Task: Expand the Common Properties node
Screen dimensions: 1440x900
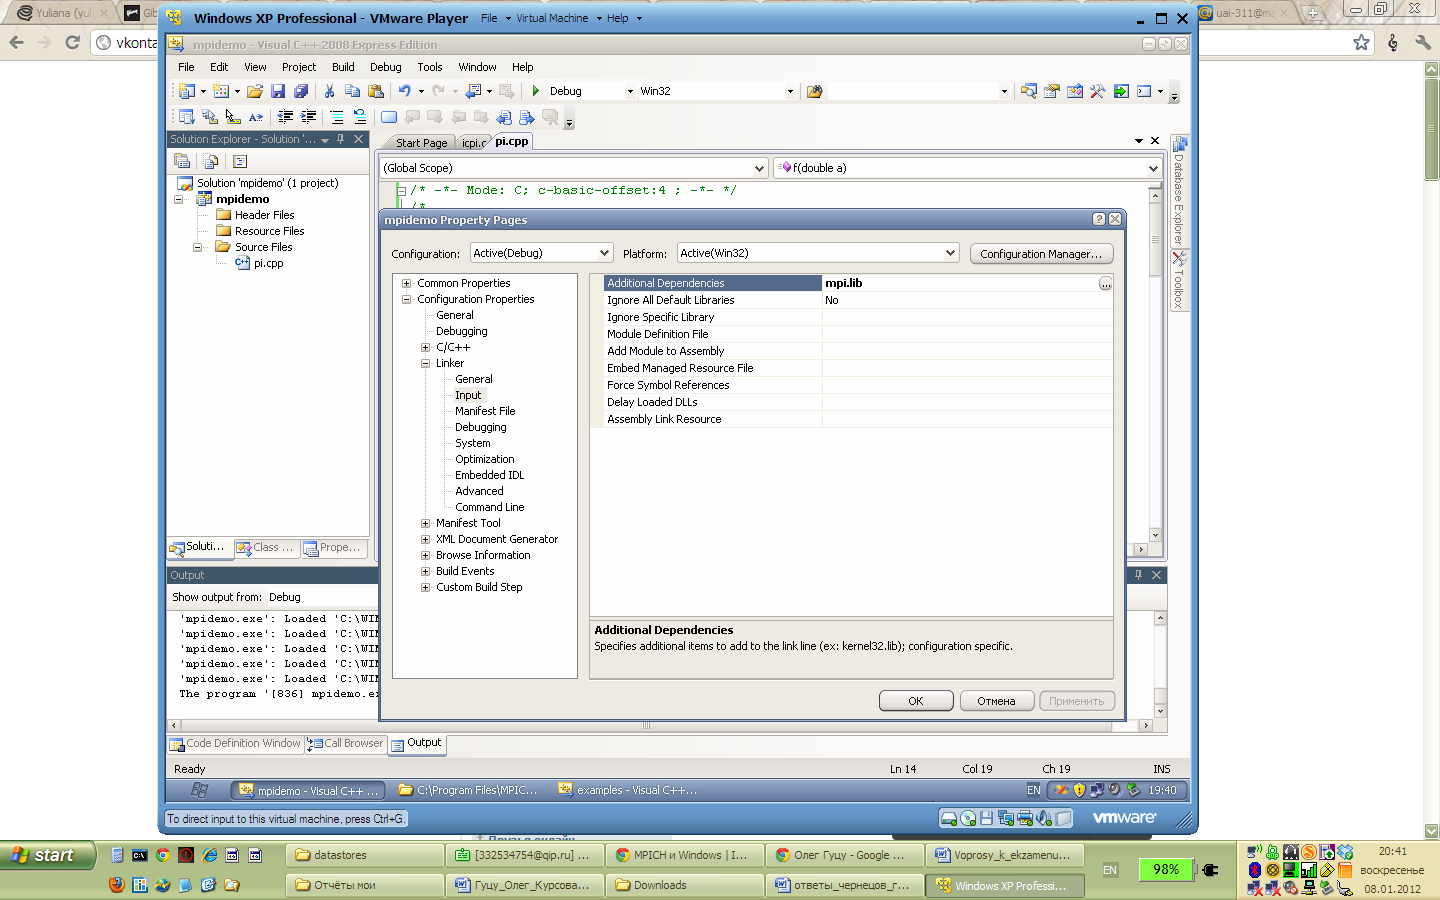Action: click(406, 283)
